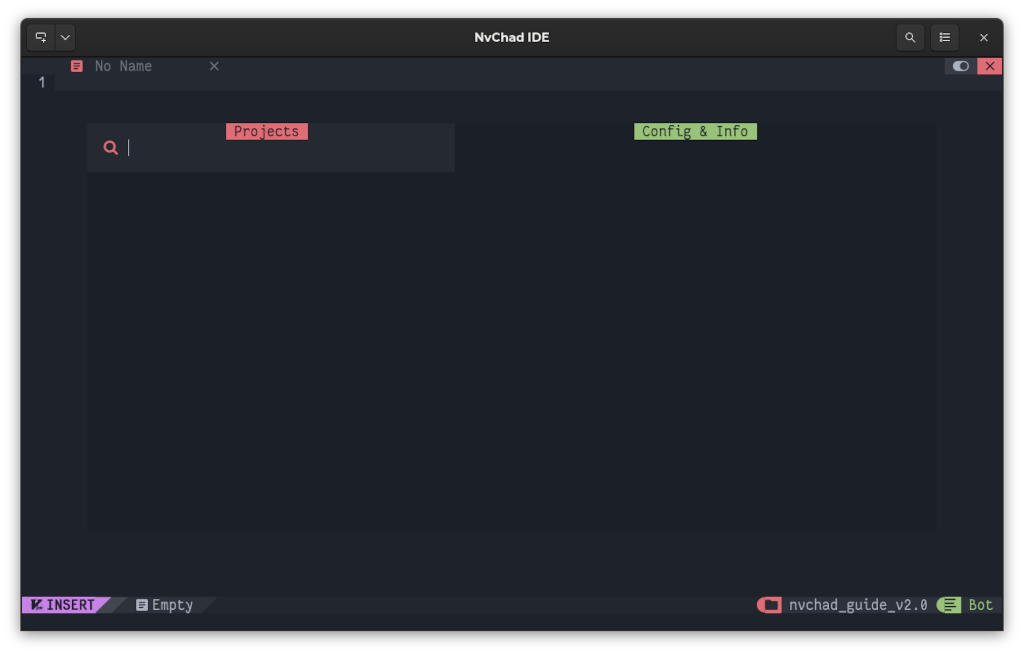Open the dropdown chevron beside the new buffer button
The width and height of the screenshot is (1024, 654).
65,37
